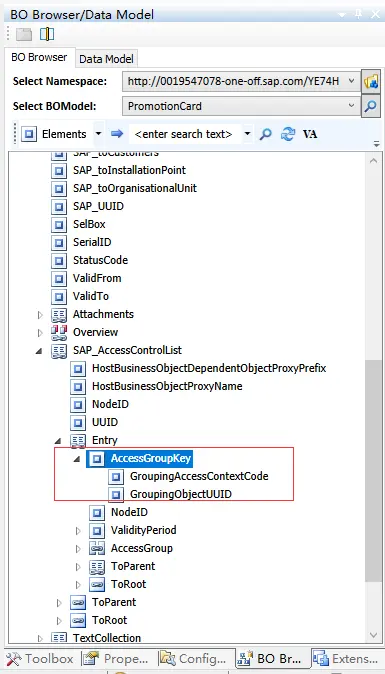Click the BOModel search magnifier button

pos(371,106)
